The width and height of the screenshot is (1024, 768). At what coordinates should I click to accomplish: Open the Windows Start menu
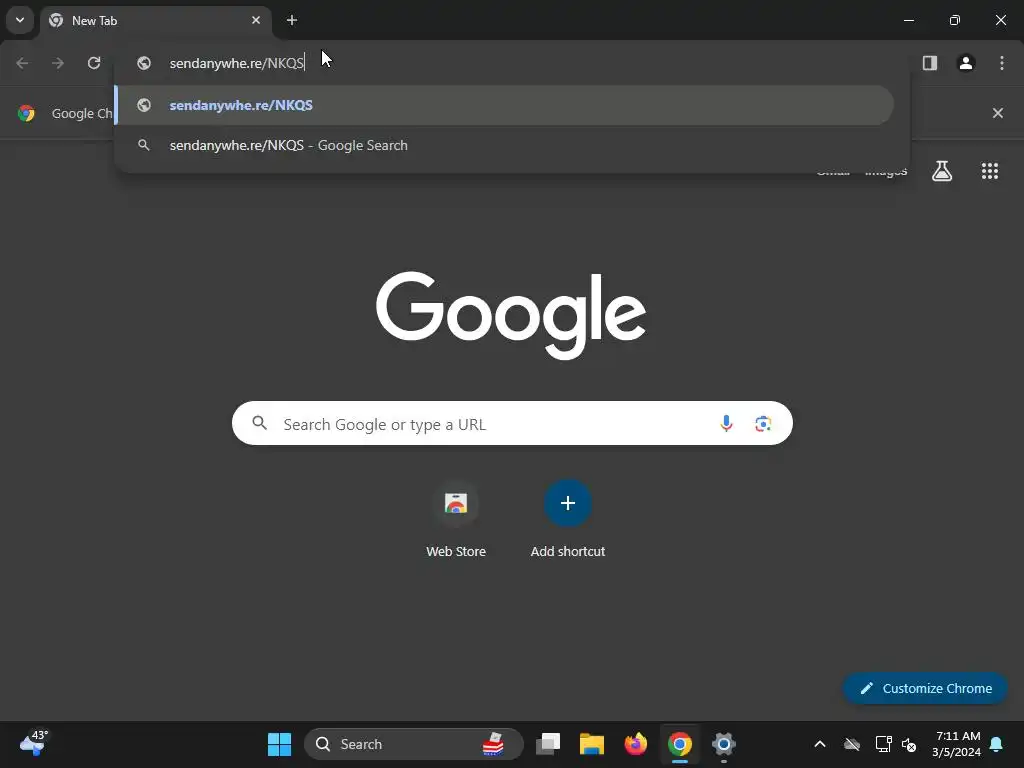coord(280,744)
